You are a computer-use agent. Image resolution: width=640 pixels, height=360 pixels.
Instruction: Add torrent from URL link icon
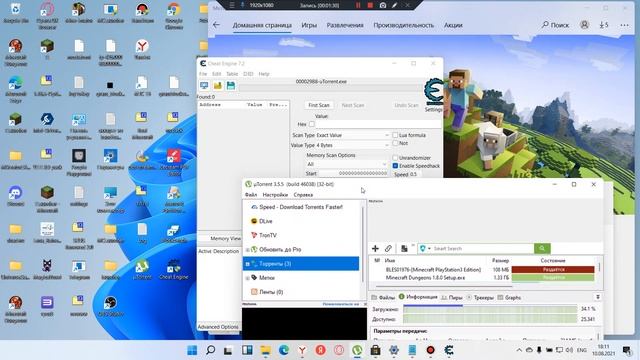coord(388,248)
